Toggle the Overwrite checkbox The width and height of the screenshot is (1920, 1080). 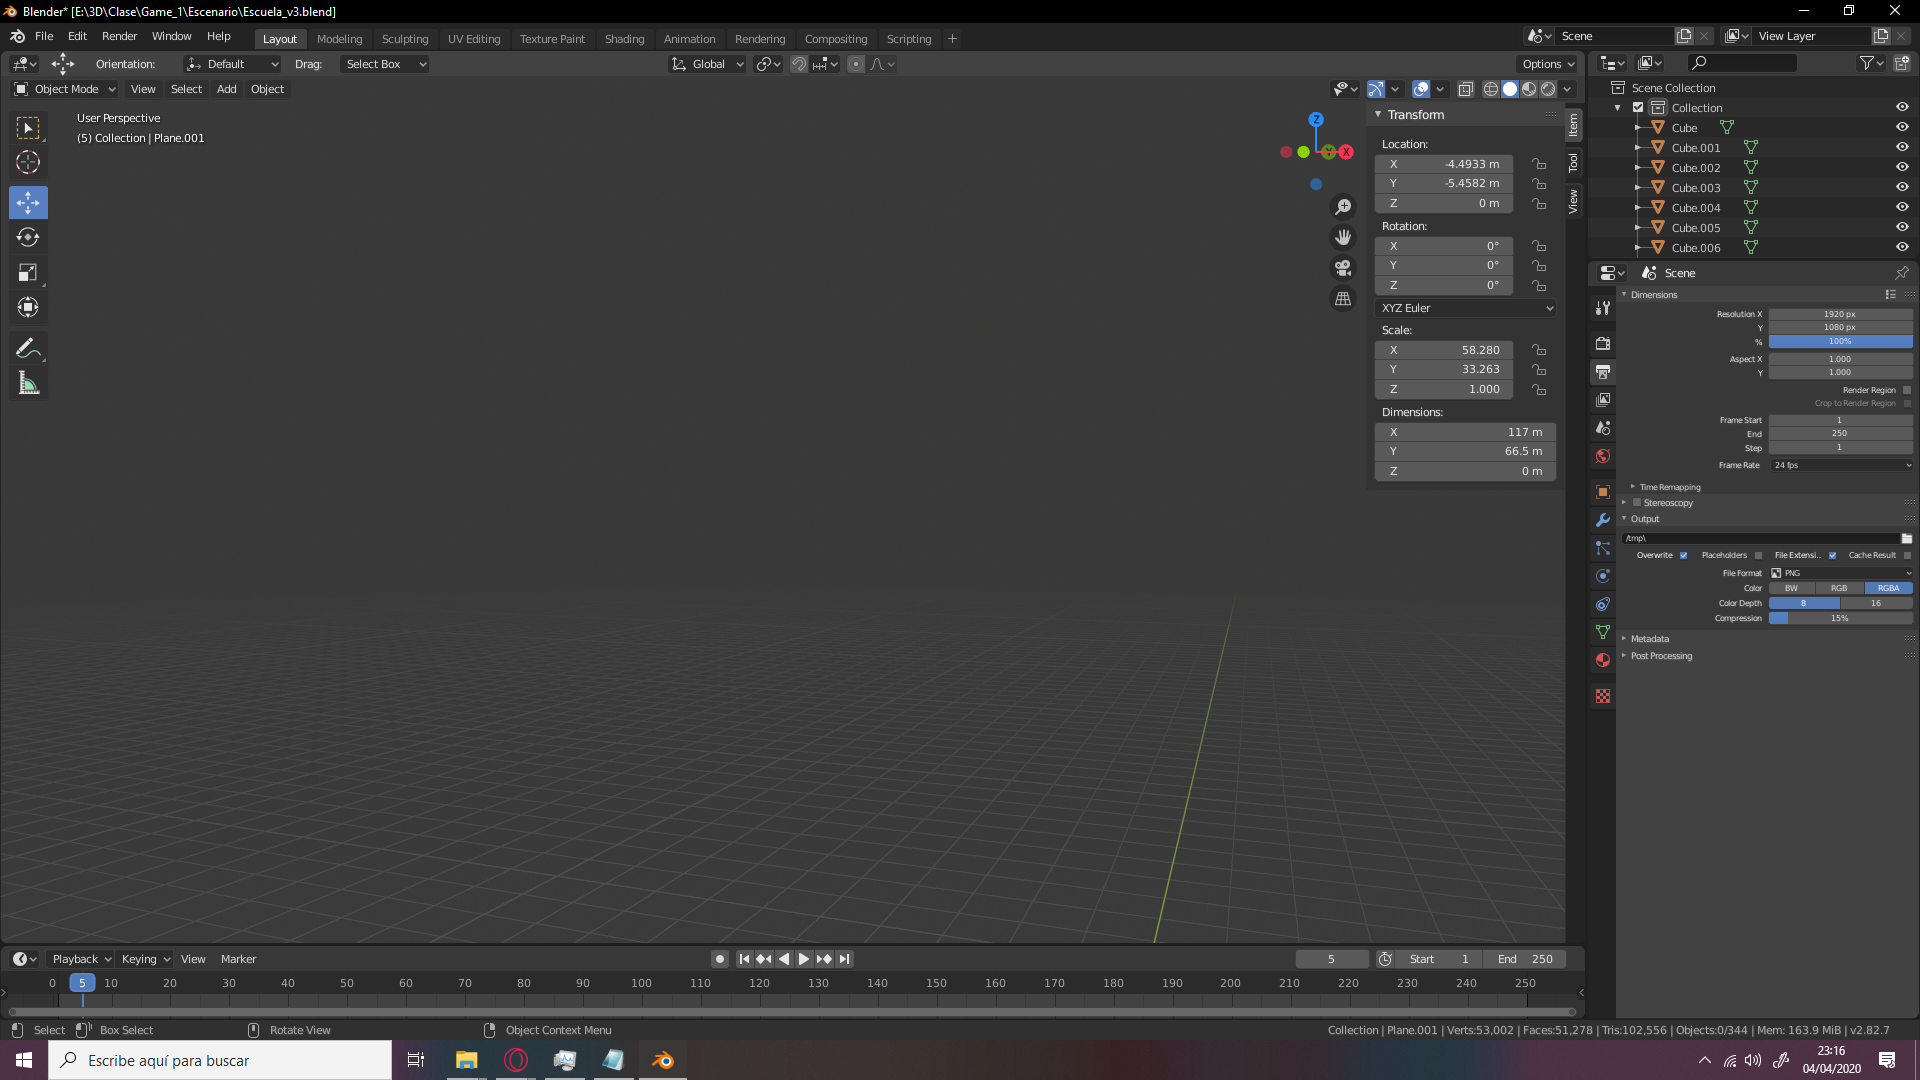click(1684, 556)
